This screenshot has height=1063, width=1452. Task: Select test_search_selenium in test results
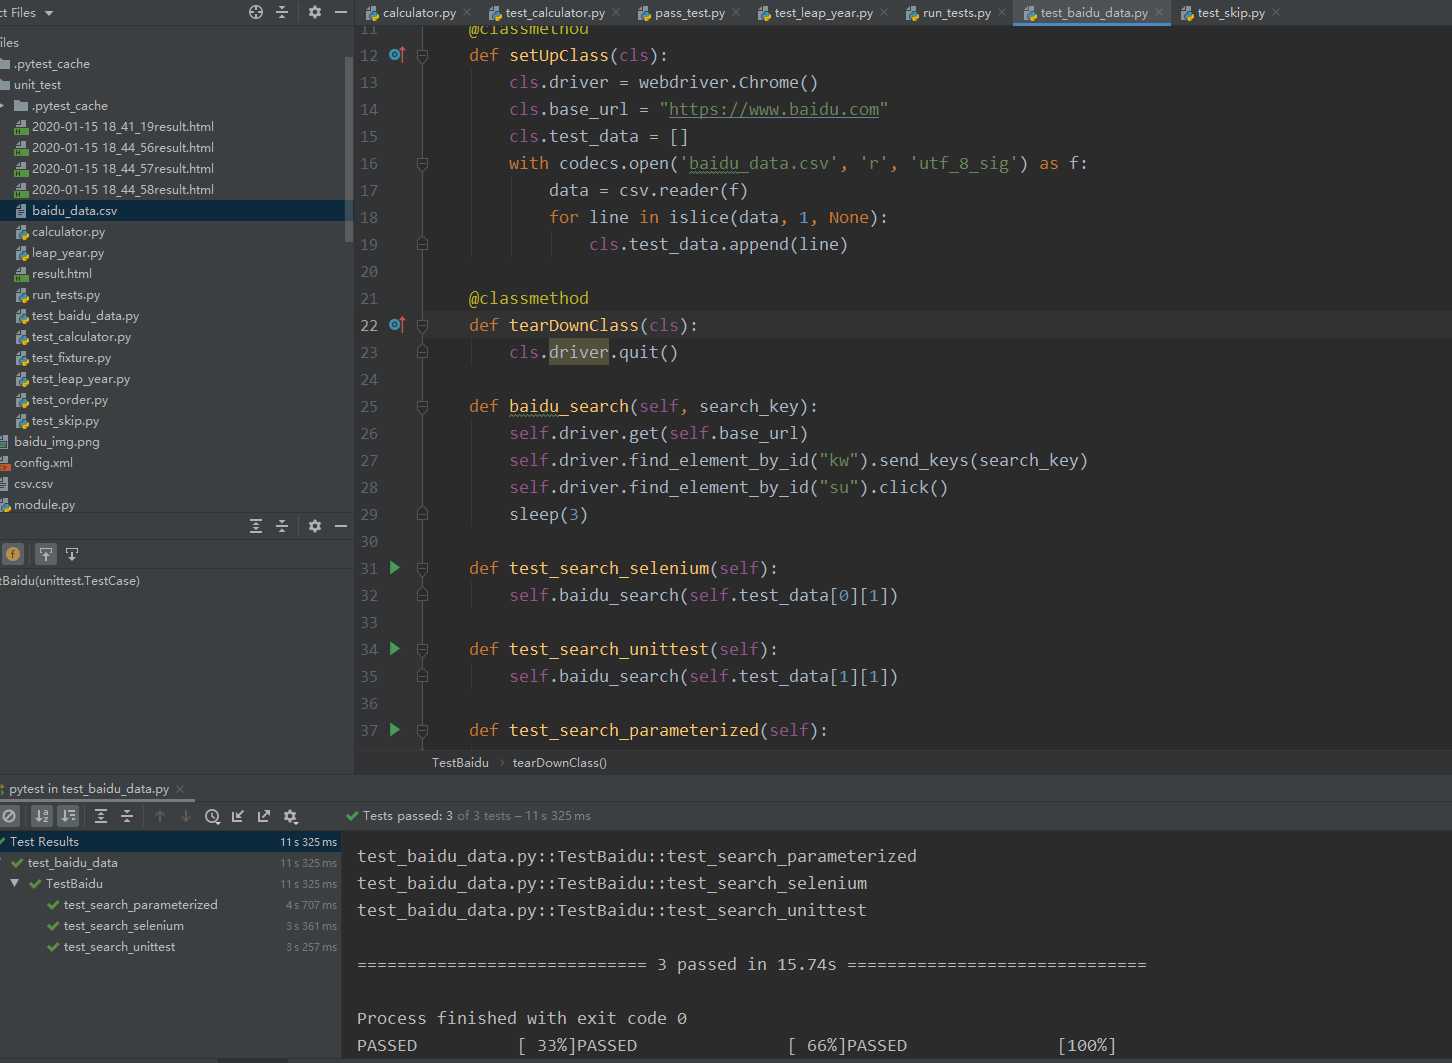(x=123, y=925)
